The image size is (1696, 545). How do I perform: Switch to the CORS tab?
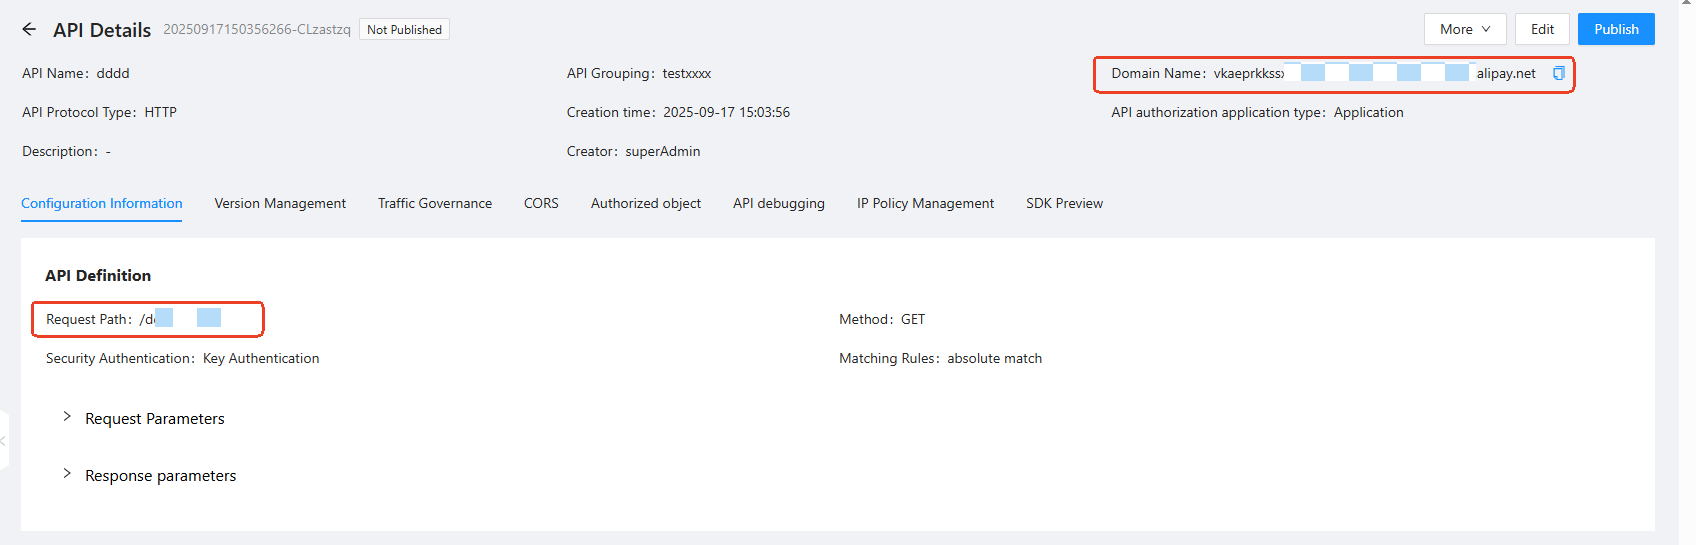(x=541, y=203)
